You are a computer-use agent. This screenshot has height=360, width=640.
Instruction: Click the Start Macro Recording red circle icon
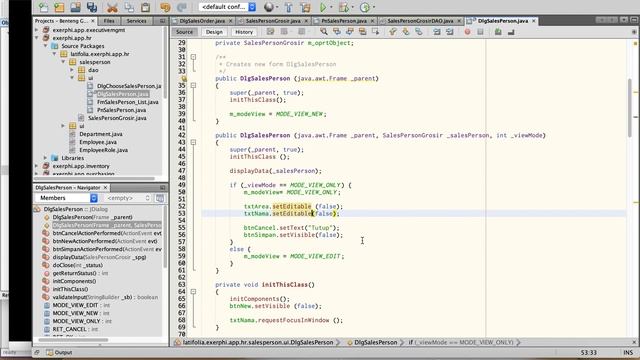tap(467, 31)
